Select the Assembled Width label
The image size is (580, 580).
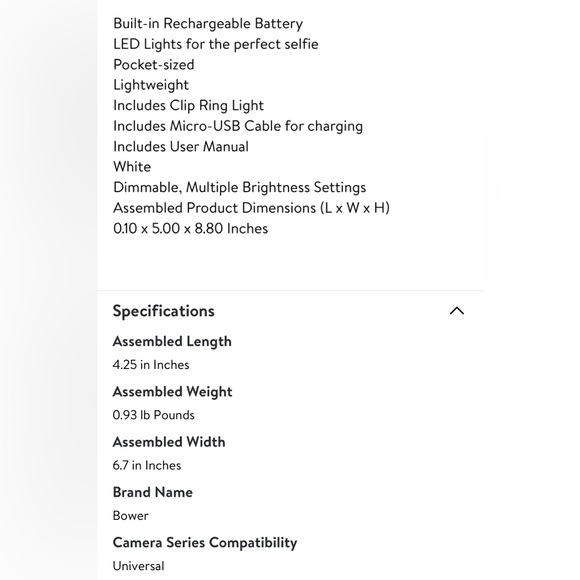tap(169, 442)
